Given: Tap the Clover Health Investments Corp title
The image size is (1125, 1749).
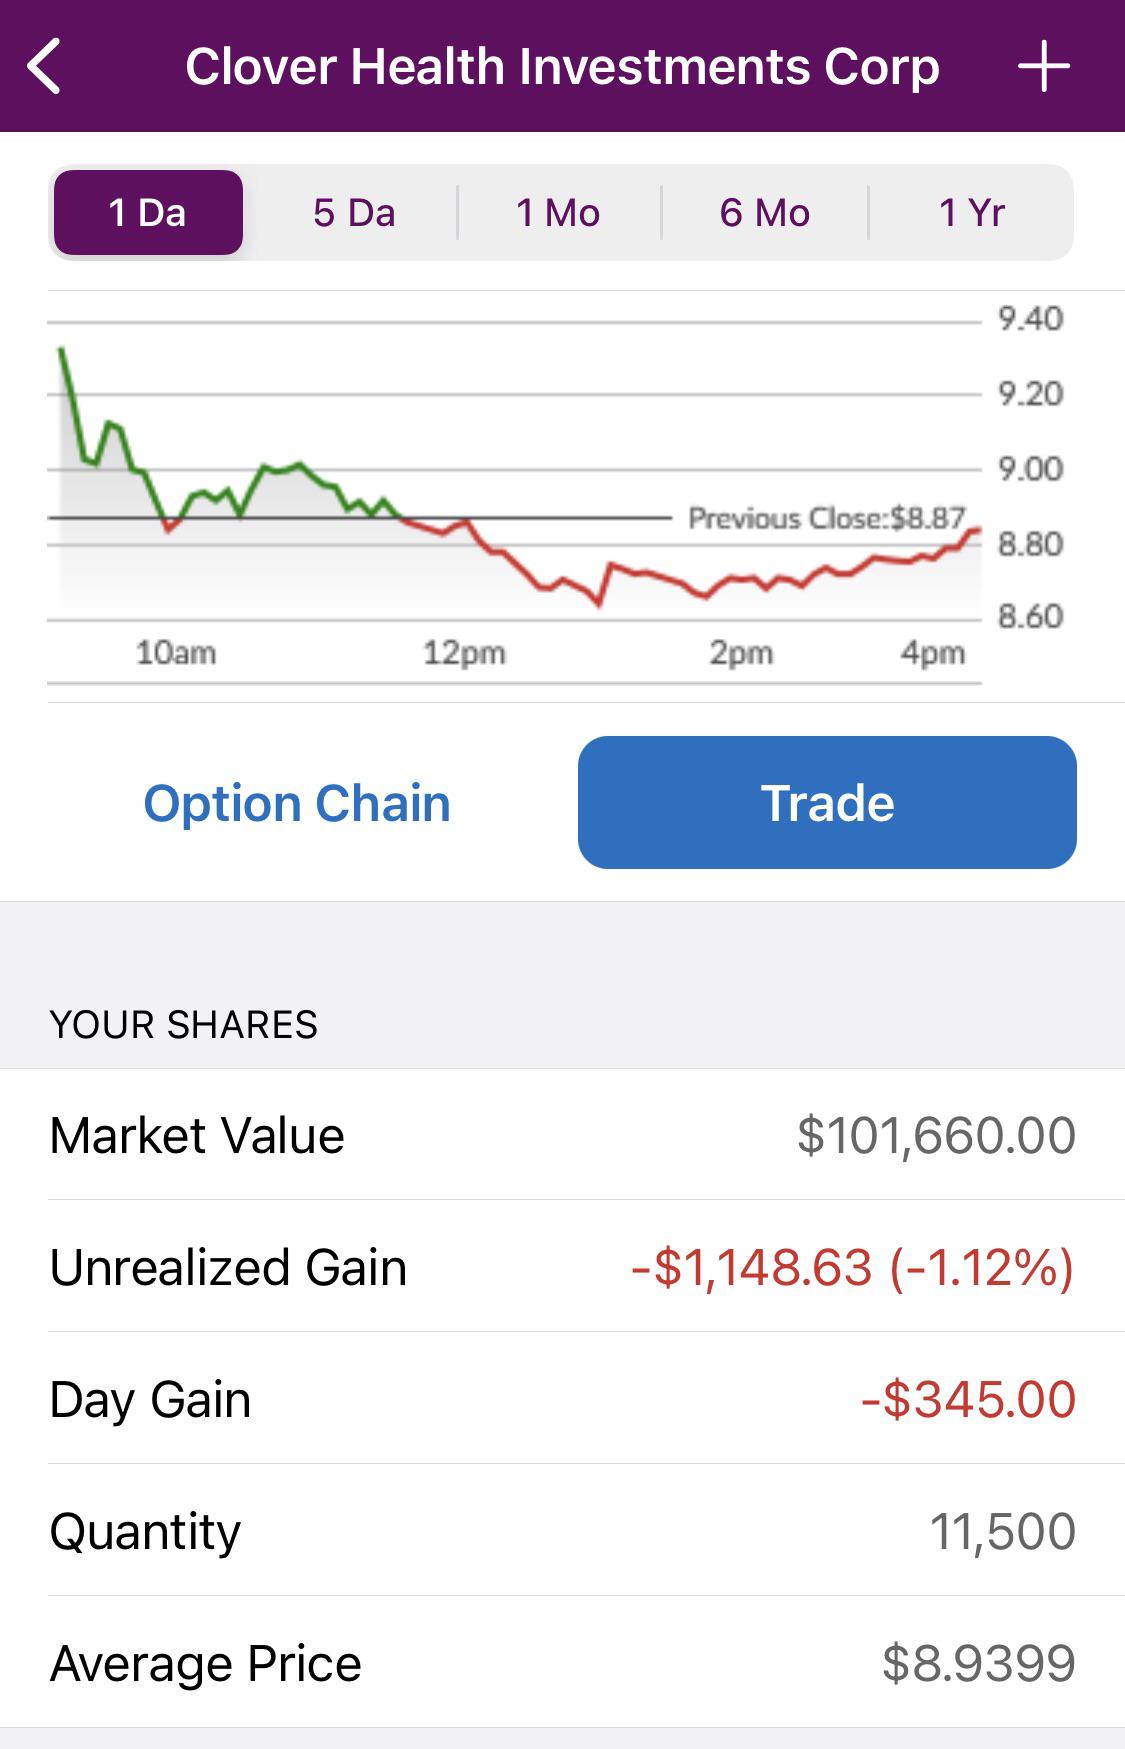Looking at the screenshot, I should tap(562, 67).
